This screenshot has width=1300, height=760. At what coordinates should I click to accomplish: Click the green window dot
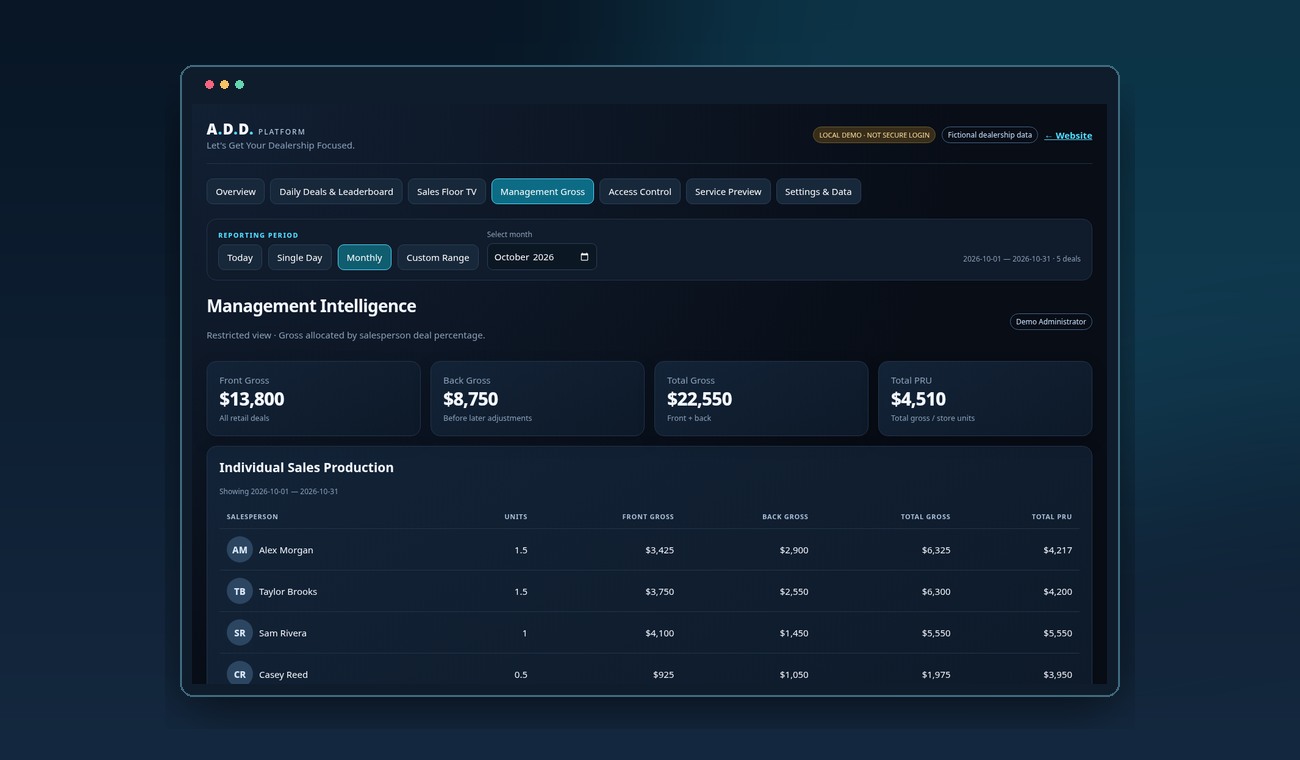pyautogui.click(x=239, y=85)
